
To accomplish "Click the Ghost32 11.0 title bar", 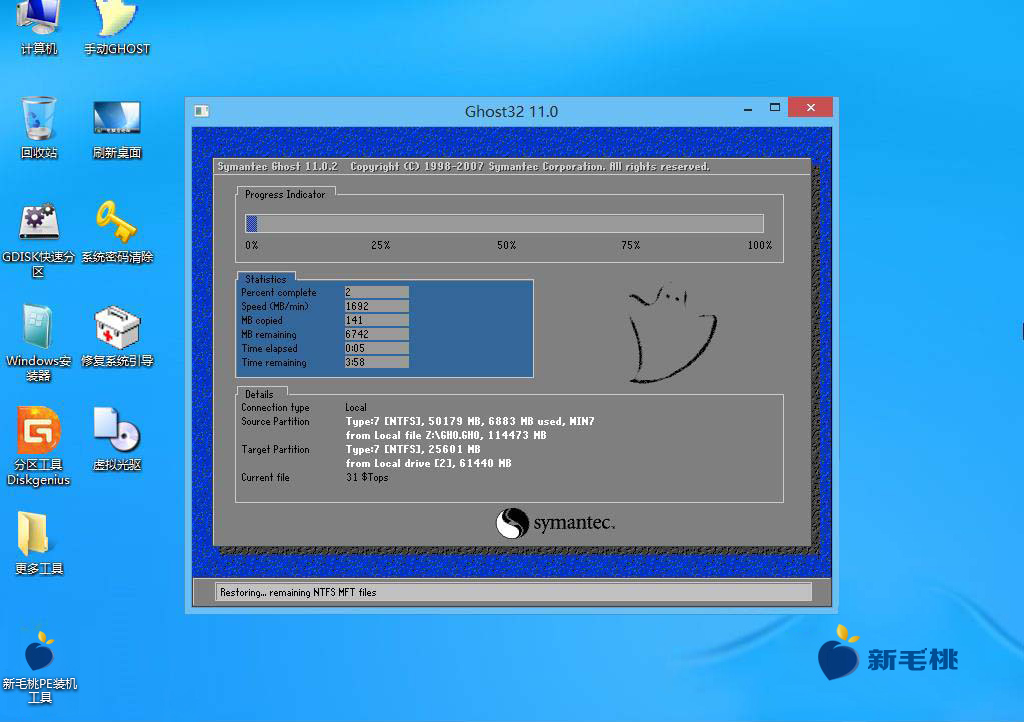I will (511, 112).
